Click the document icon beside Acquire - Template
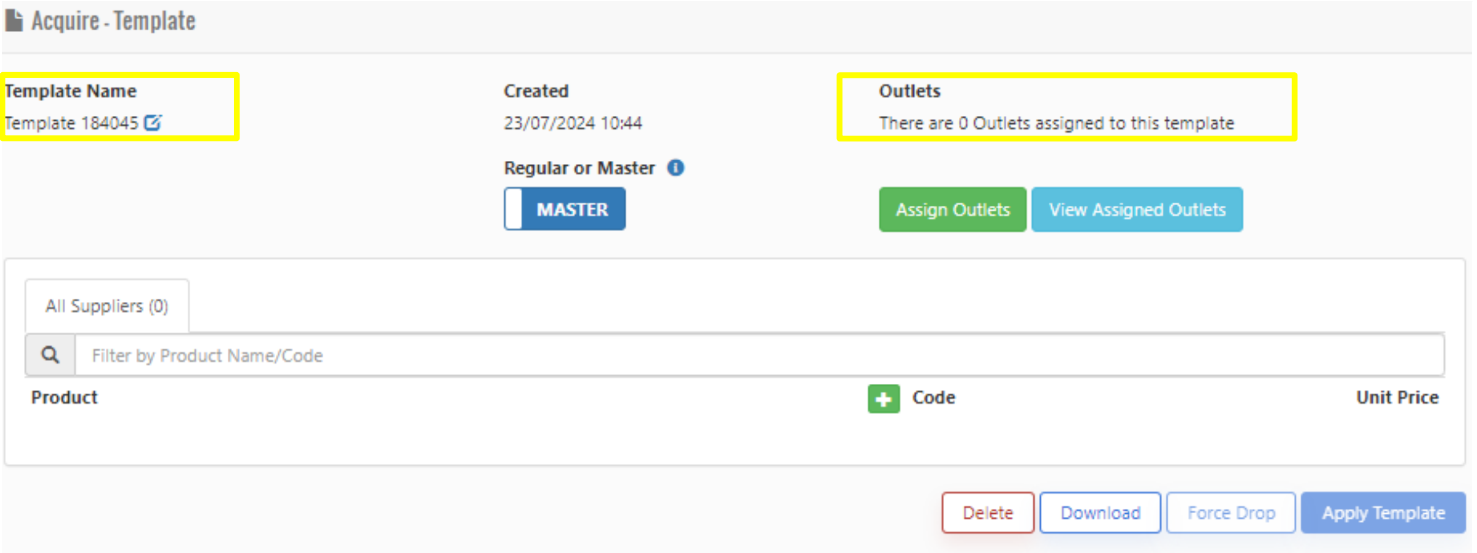The image size is (1477, 553). [14, 21]
